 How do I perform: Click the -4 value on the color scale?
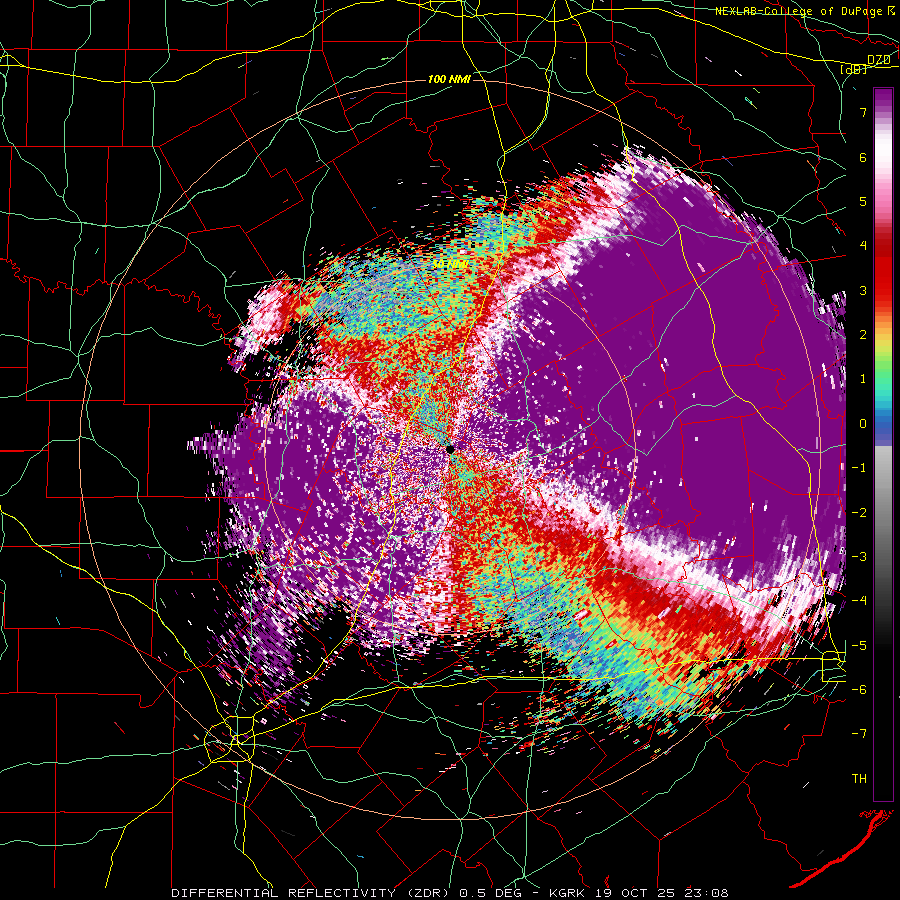(859, 600)
